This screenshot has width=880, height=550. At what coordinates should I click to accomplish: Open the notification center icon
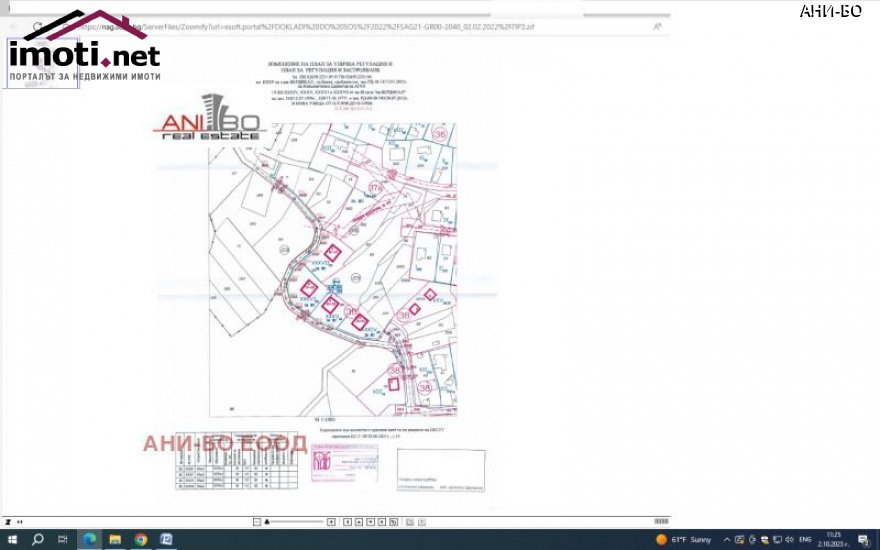click(864, 540)
